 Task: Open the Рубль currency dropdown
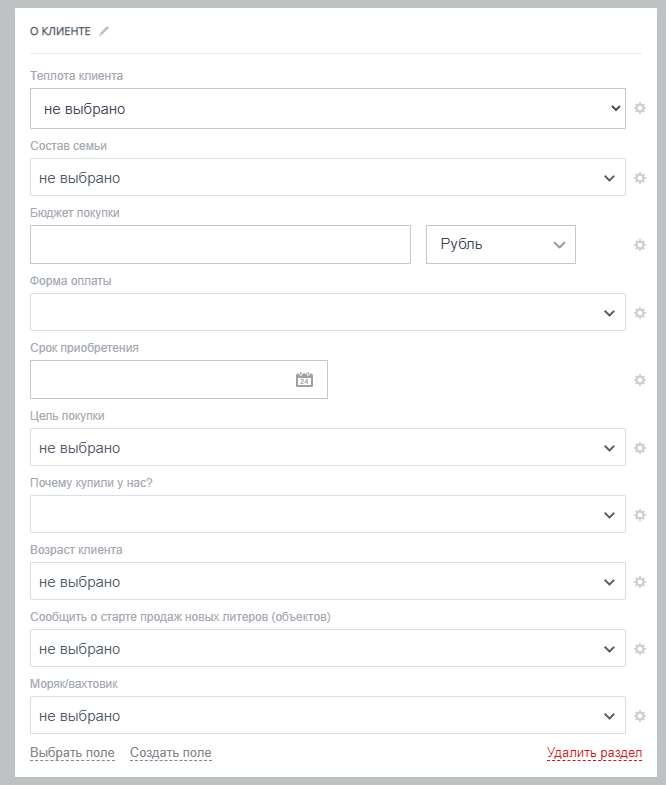(x=500, y=244)
